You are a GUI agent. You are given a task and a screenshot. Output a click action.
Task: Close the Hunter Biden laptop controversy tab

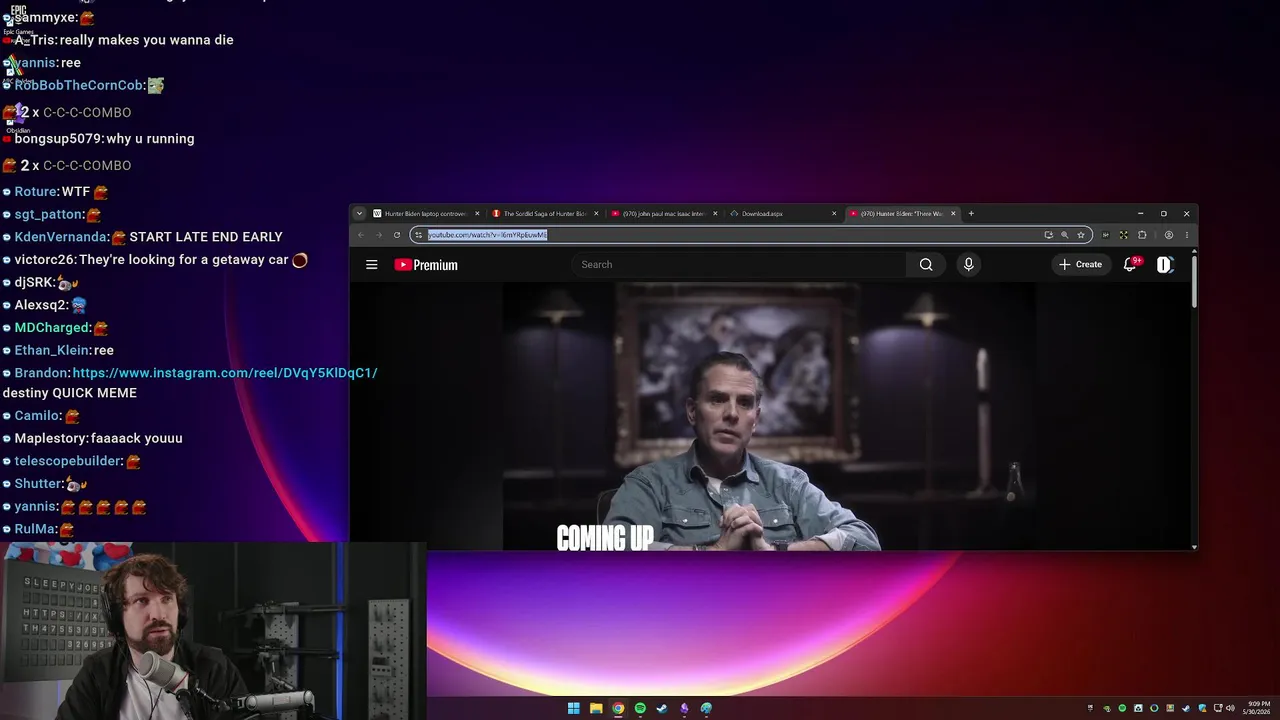477,213
